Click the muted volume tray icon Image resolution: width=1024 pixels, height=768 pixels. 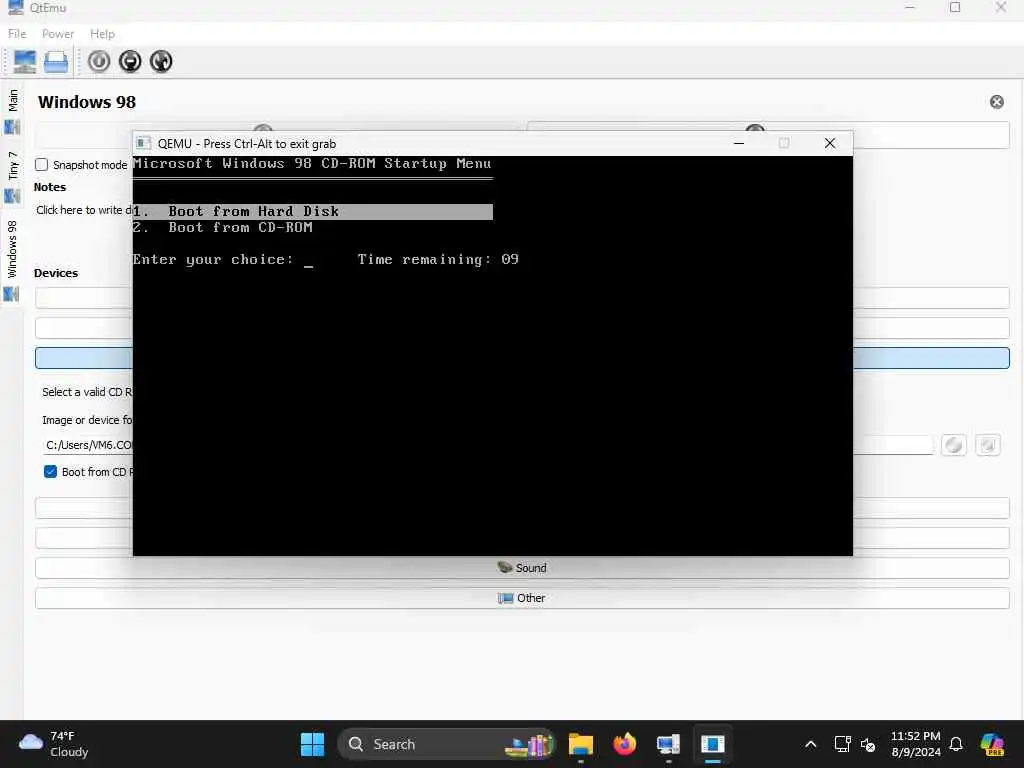click(868, 744)
